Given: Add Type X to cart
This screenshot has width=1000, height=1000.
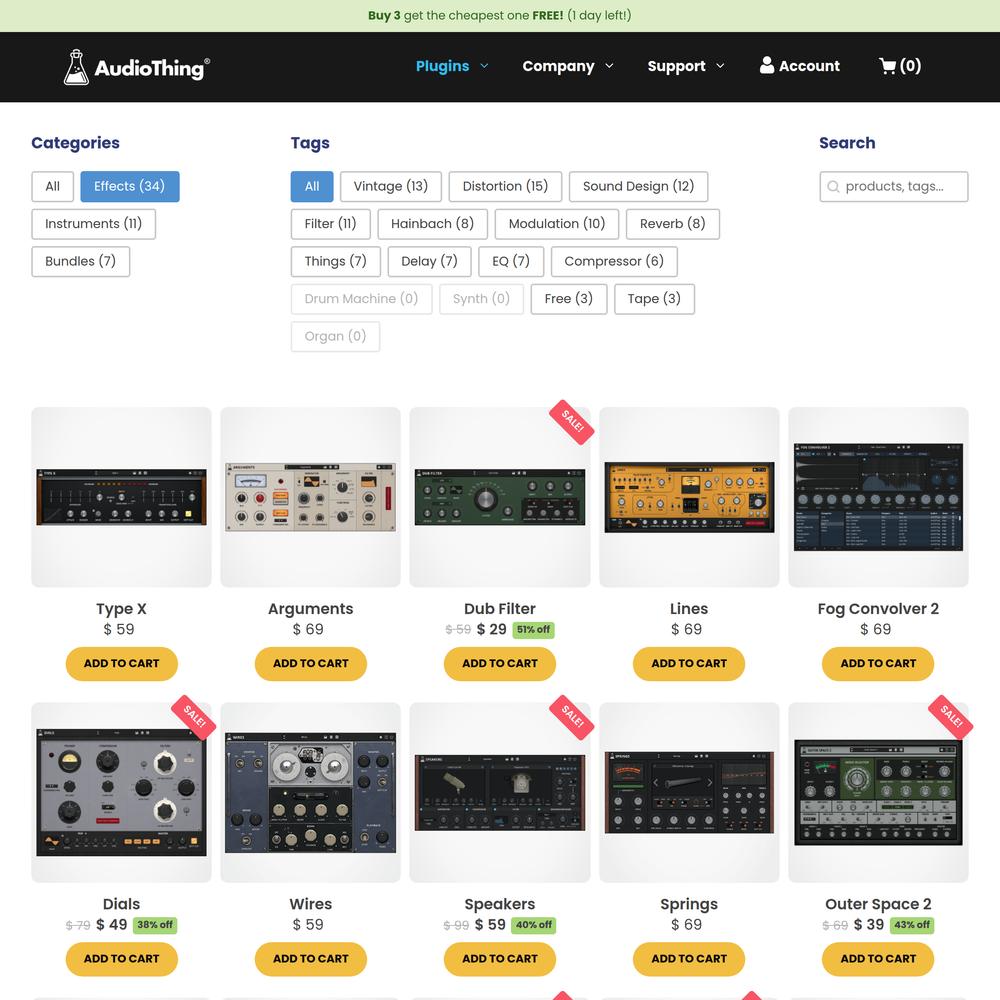Looking at the screenshot, I should point(121,663).
